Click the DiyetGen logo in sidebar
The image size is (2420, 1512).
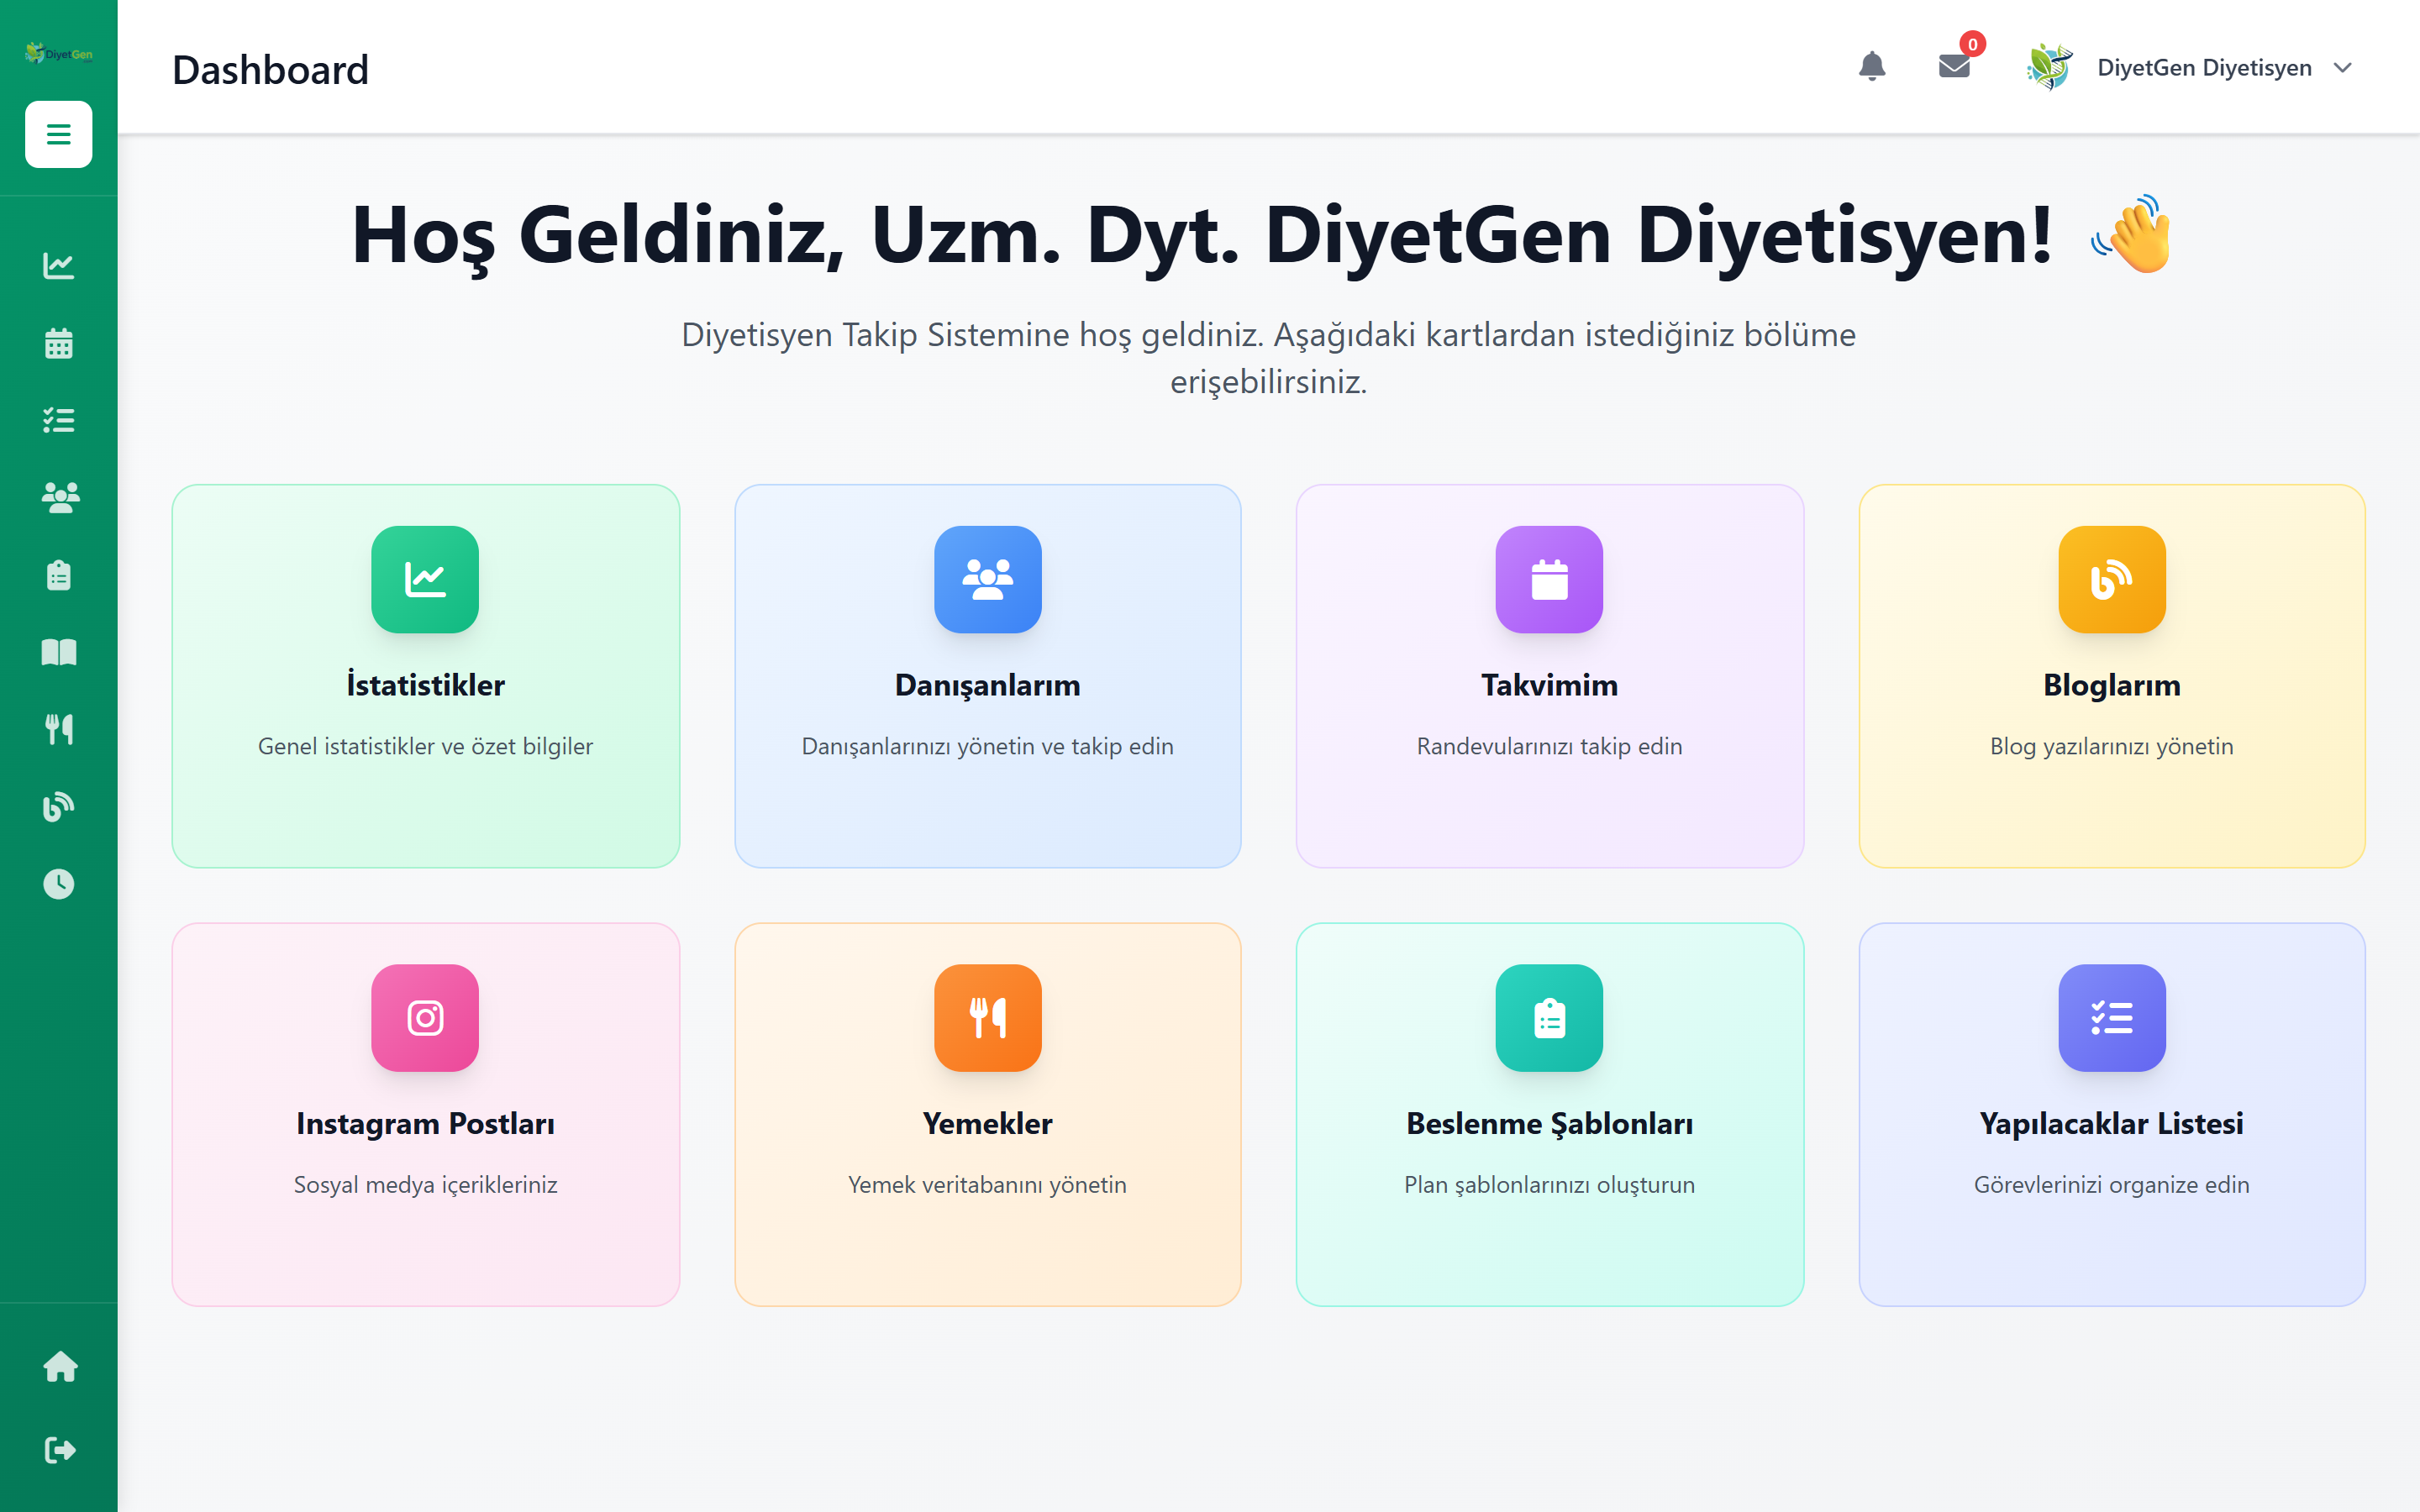(58, 53)
